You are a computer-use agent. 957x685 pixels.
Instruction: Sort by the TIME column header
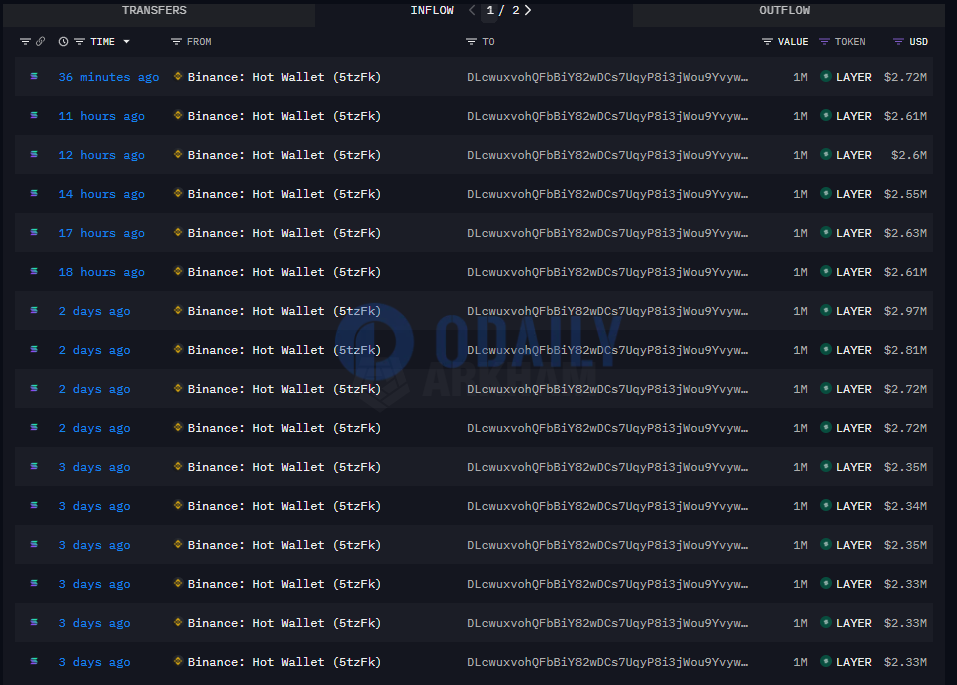coord(103,42)
